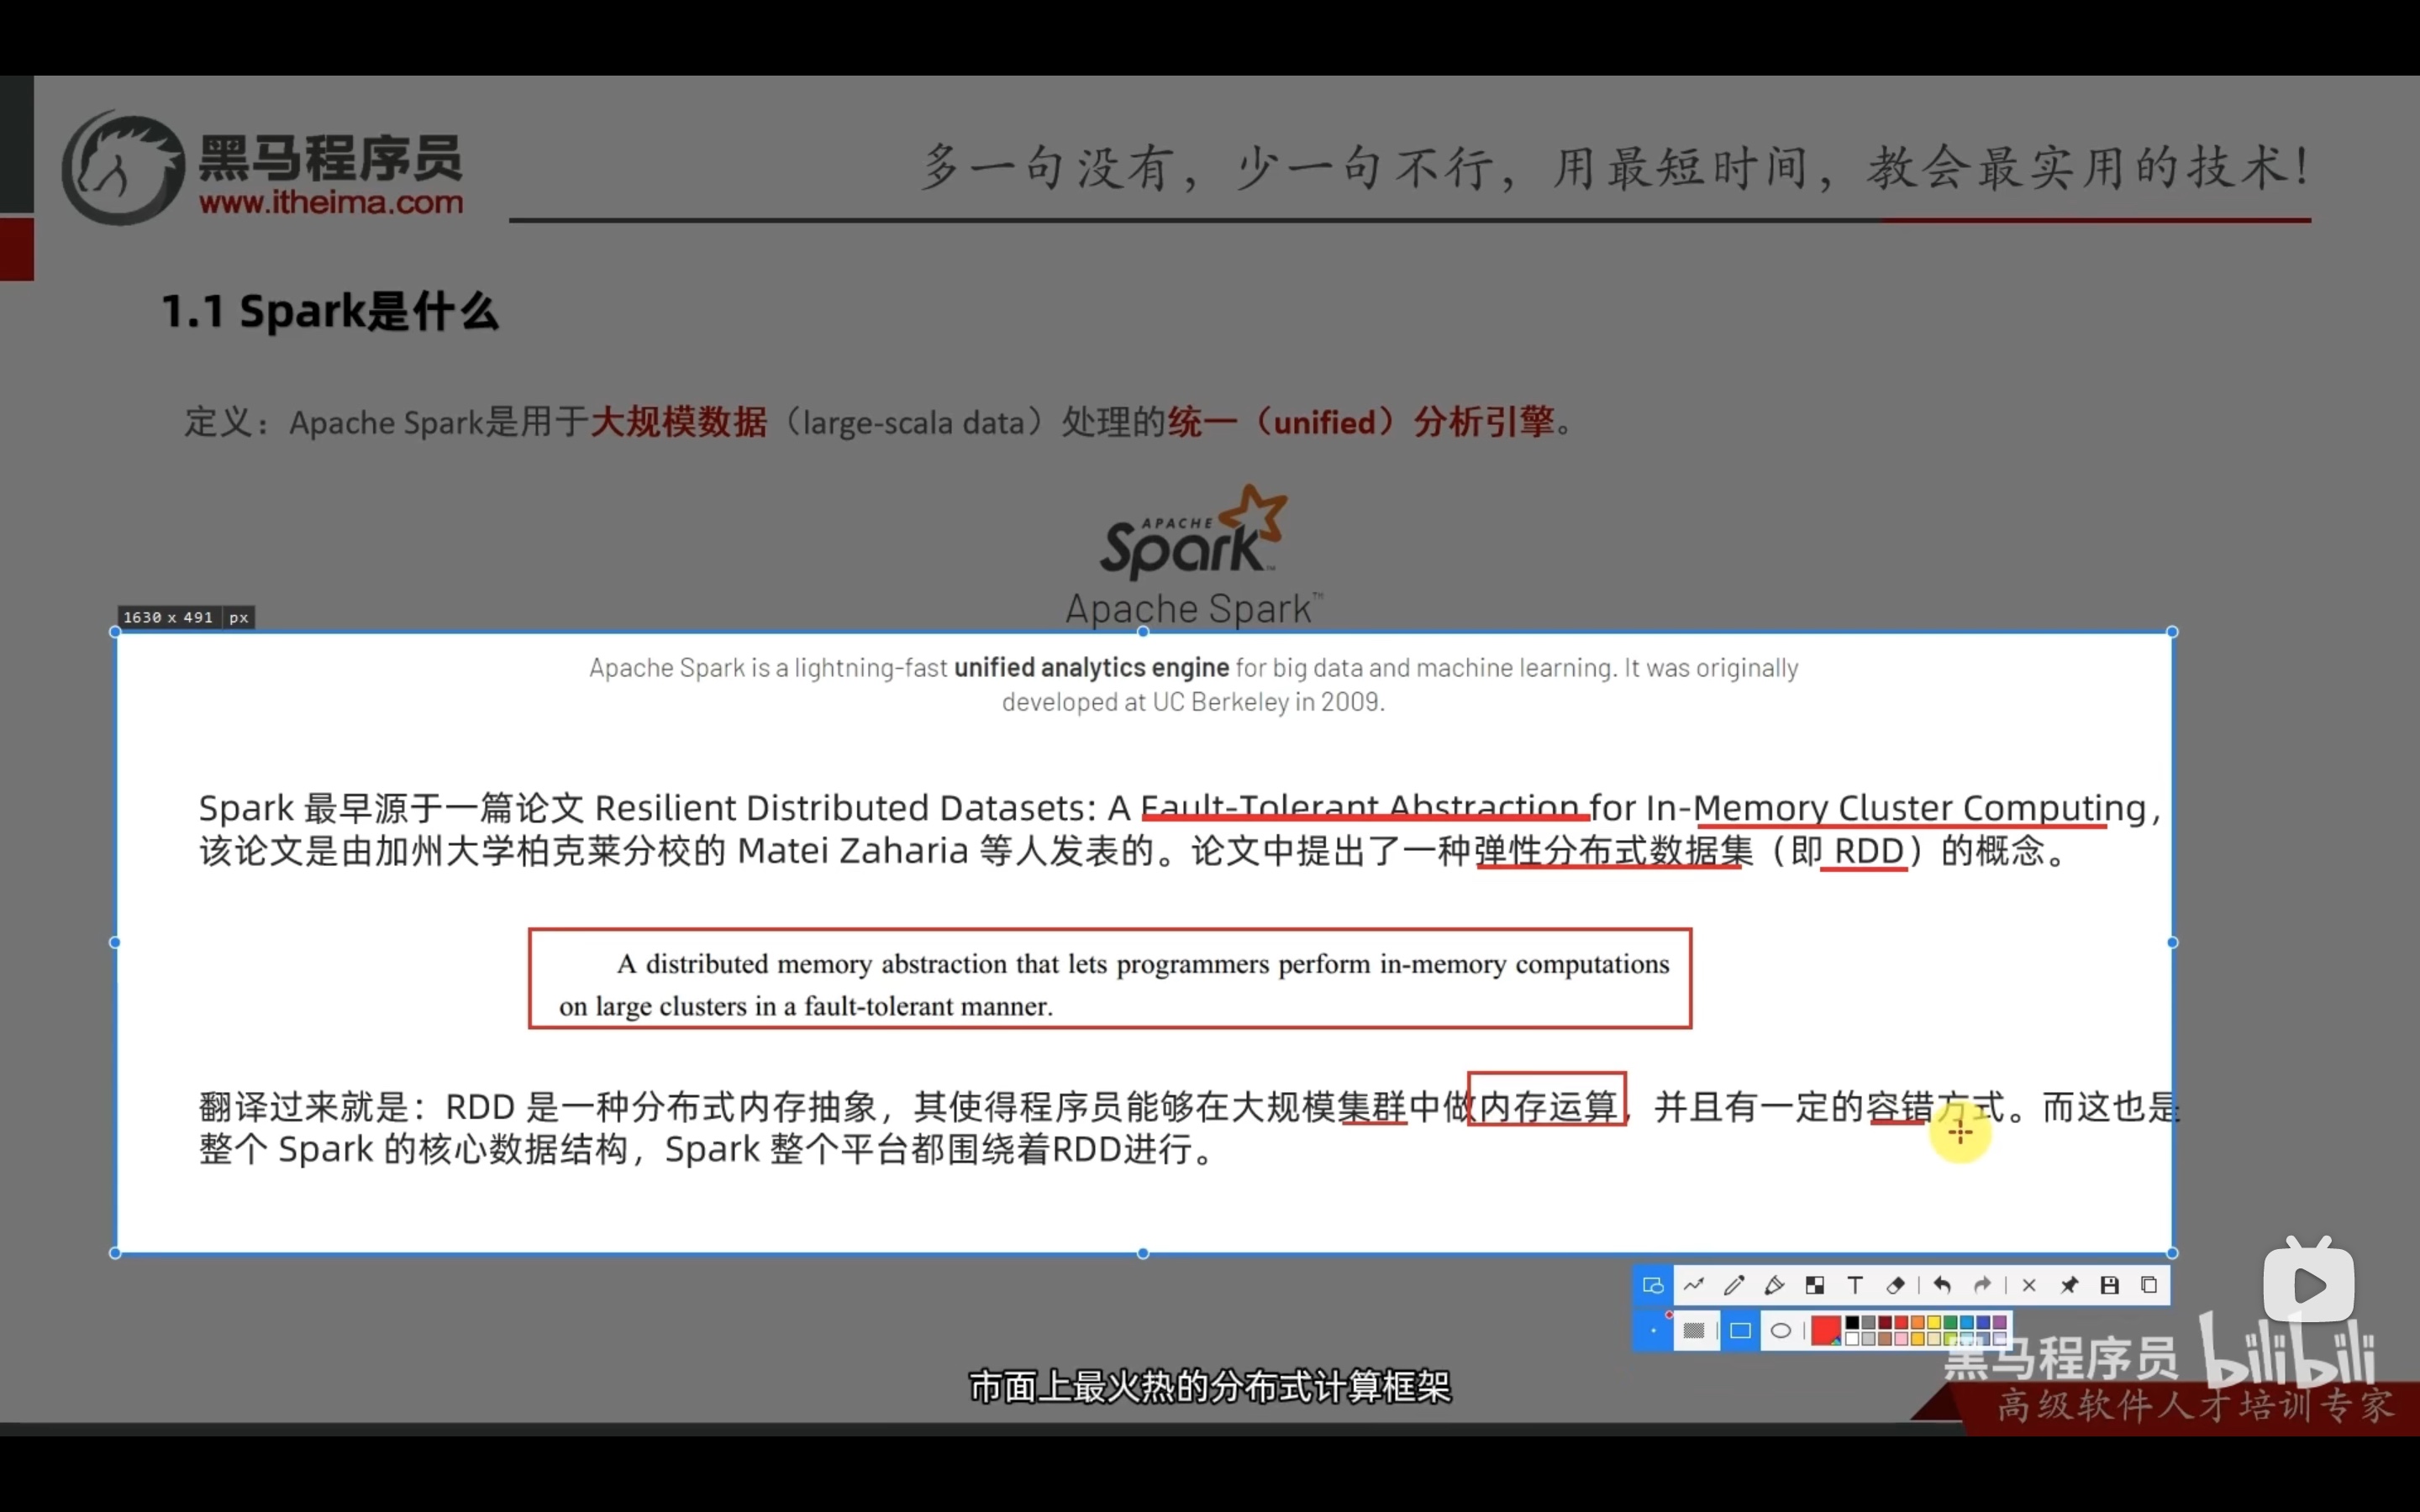Viewport: 2420px width, 1512px height.
Task: Pick the dark blue color swatch
Action: coord(1984,1322)
